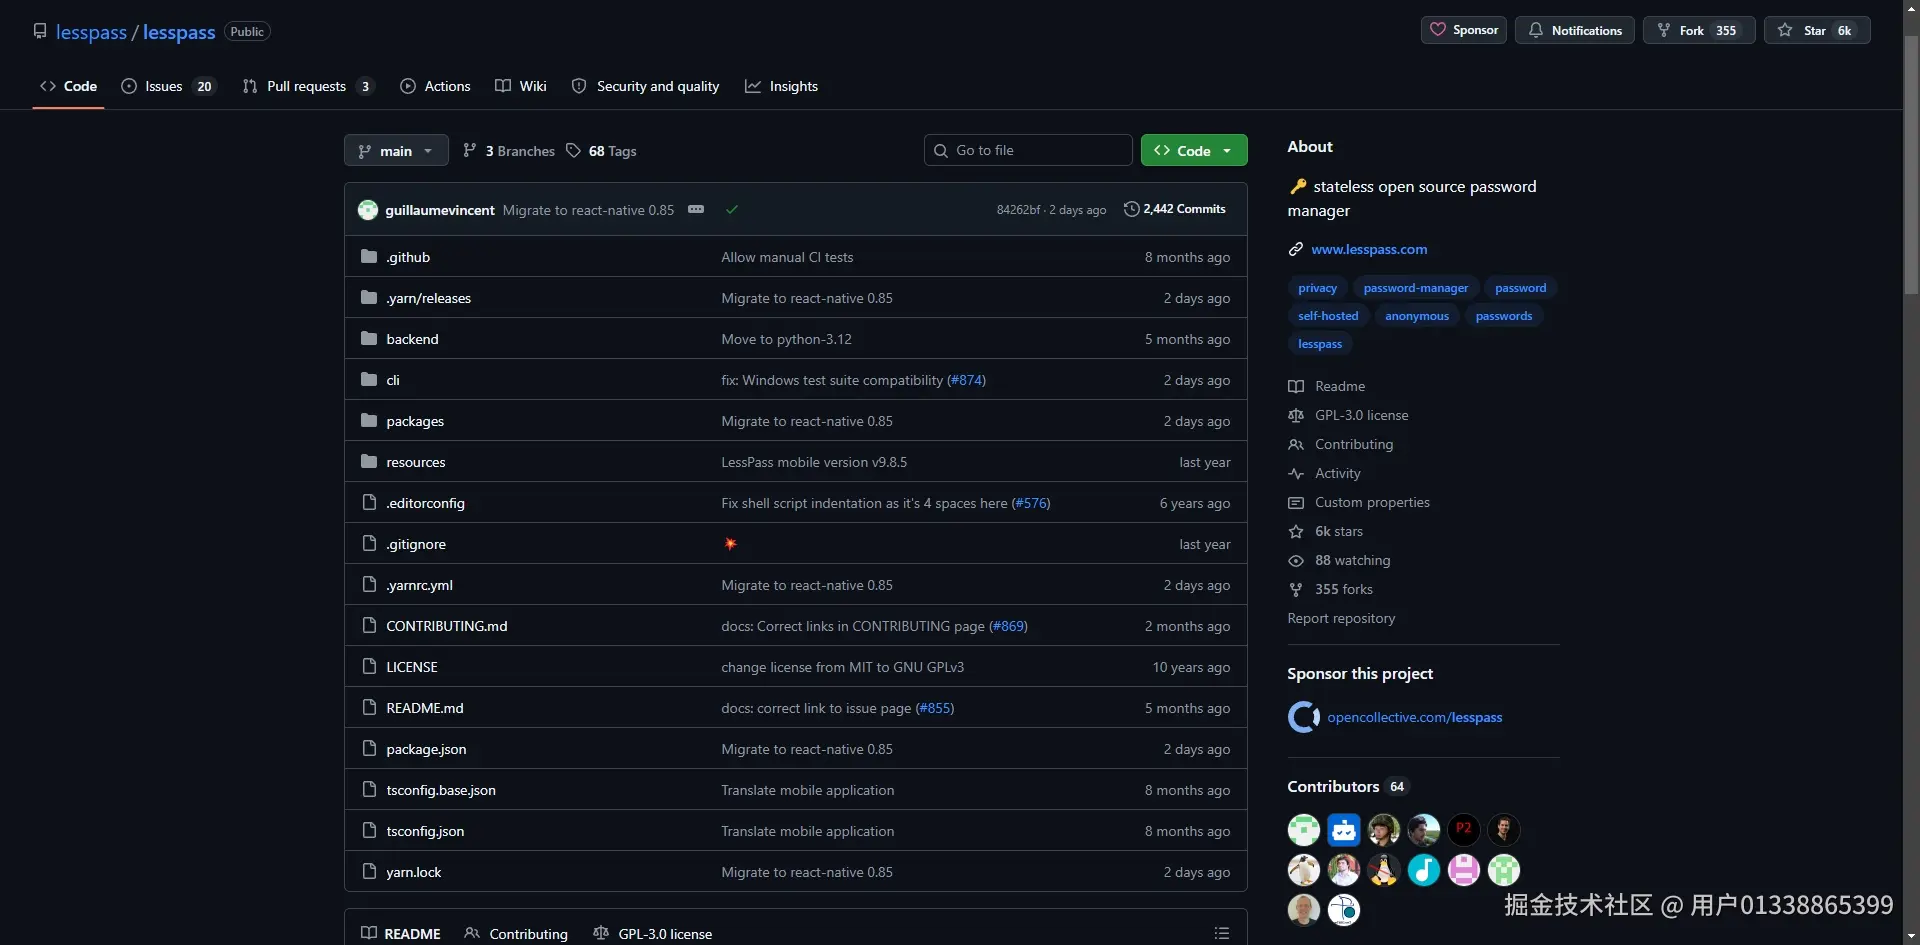This screenshot has width=1920, height=945.
Task: Select Contributing tab below file list
Action: click(x=516, y=933)
